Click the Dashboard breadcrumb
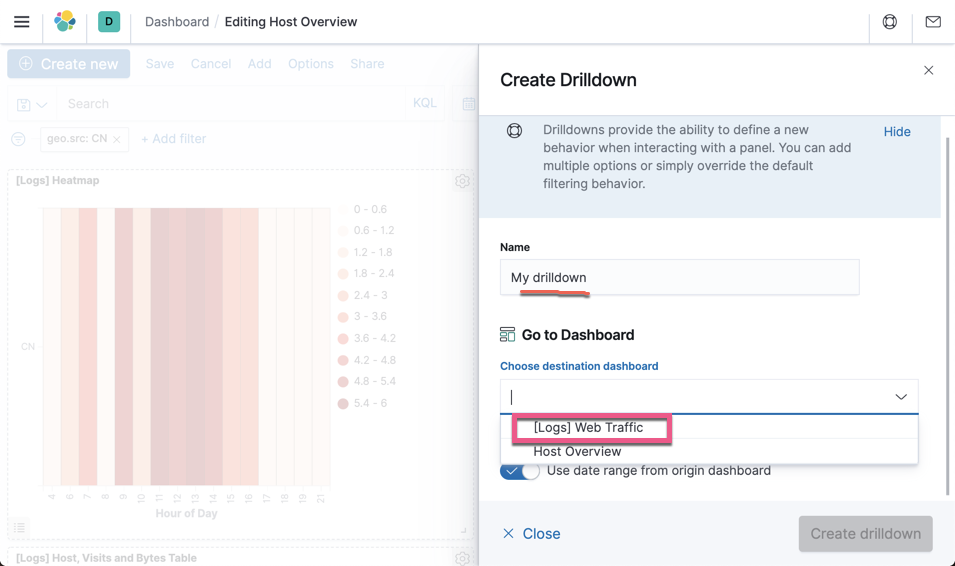Viewport: 955px width, 566px height. 177,22
